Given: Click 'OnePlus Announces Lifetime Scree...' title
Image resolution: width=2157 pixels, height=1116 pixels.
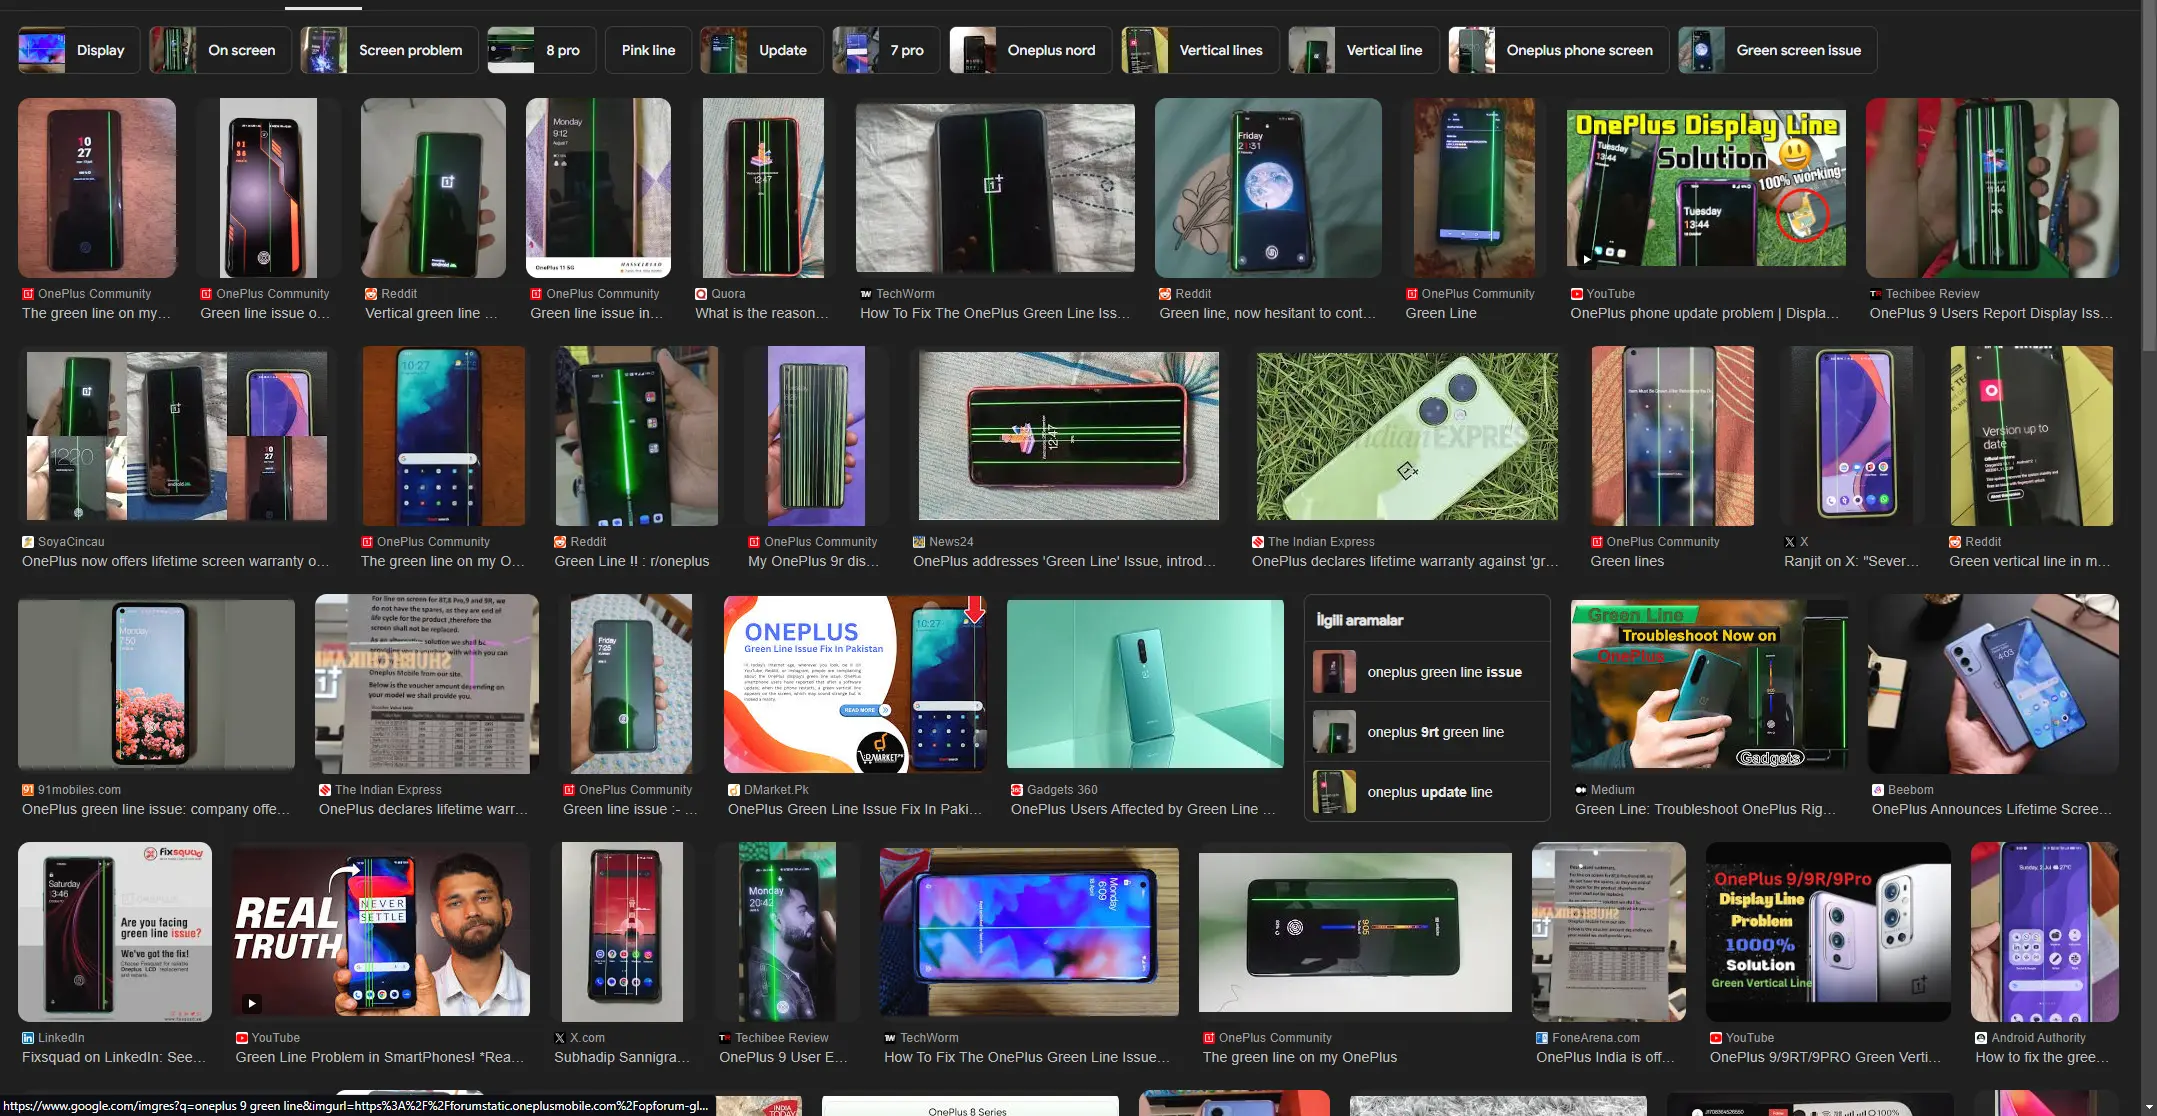Looking at the screenshot, I should (x=1992, y=809).
